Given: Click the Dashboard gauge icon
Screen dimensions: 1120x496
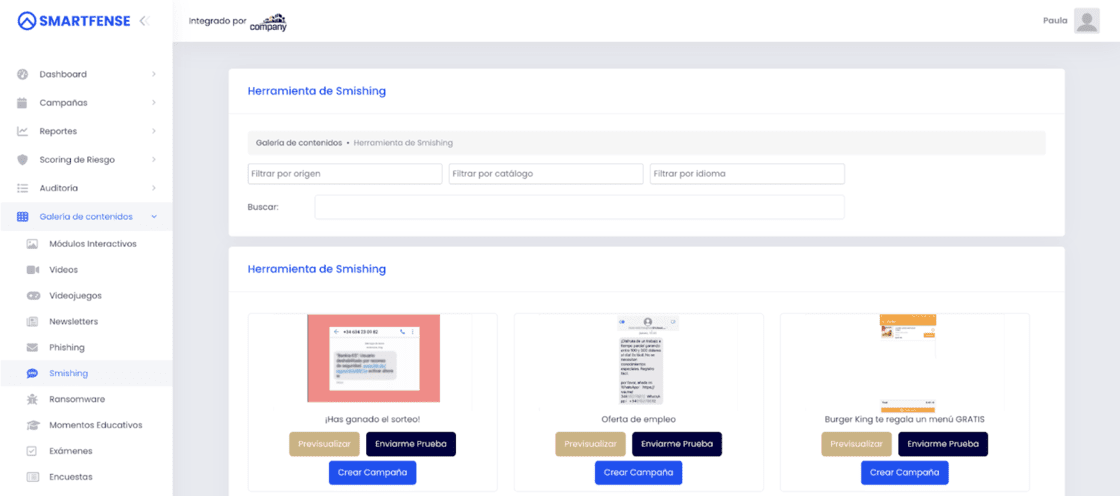Looking at the screenshot, I should 22,74.
